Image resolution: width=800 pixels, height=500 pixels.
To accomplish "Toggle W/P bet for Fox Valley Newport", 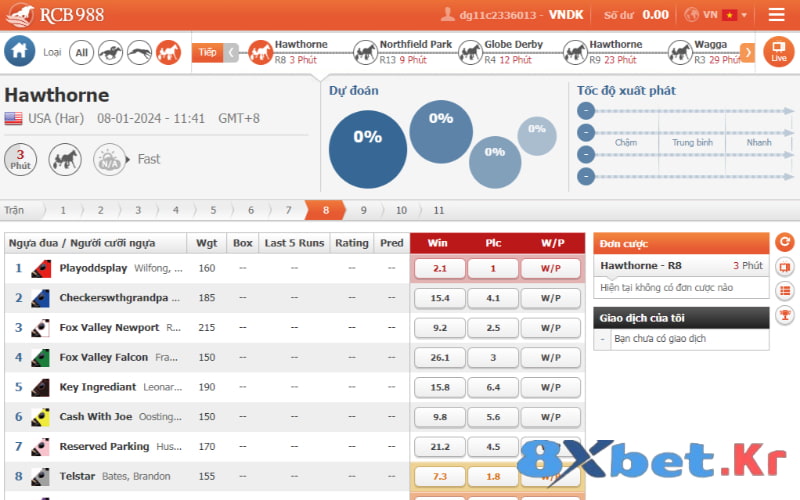I will coord(550,328).
